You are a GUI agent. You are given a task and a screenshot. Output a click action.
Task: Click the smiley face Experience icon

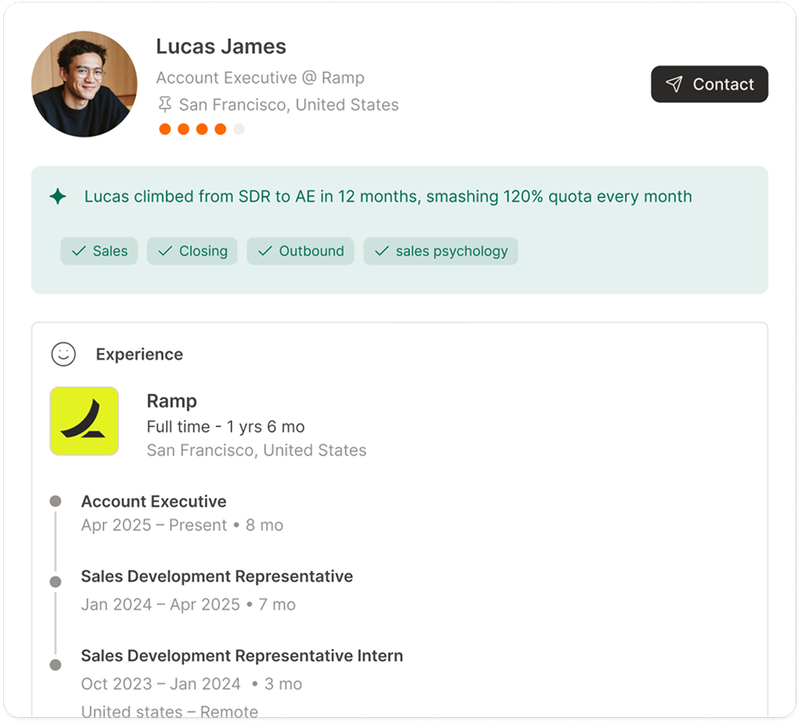(63, 354)
